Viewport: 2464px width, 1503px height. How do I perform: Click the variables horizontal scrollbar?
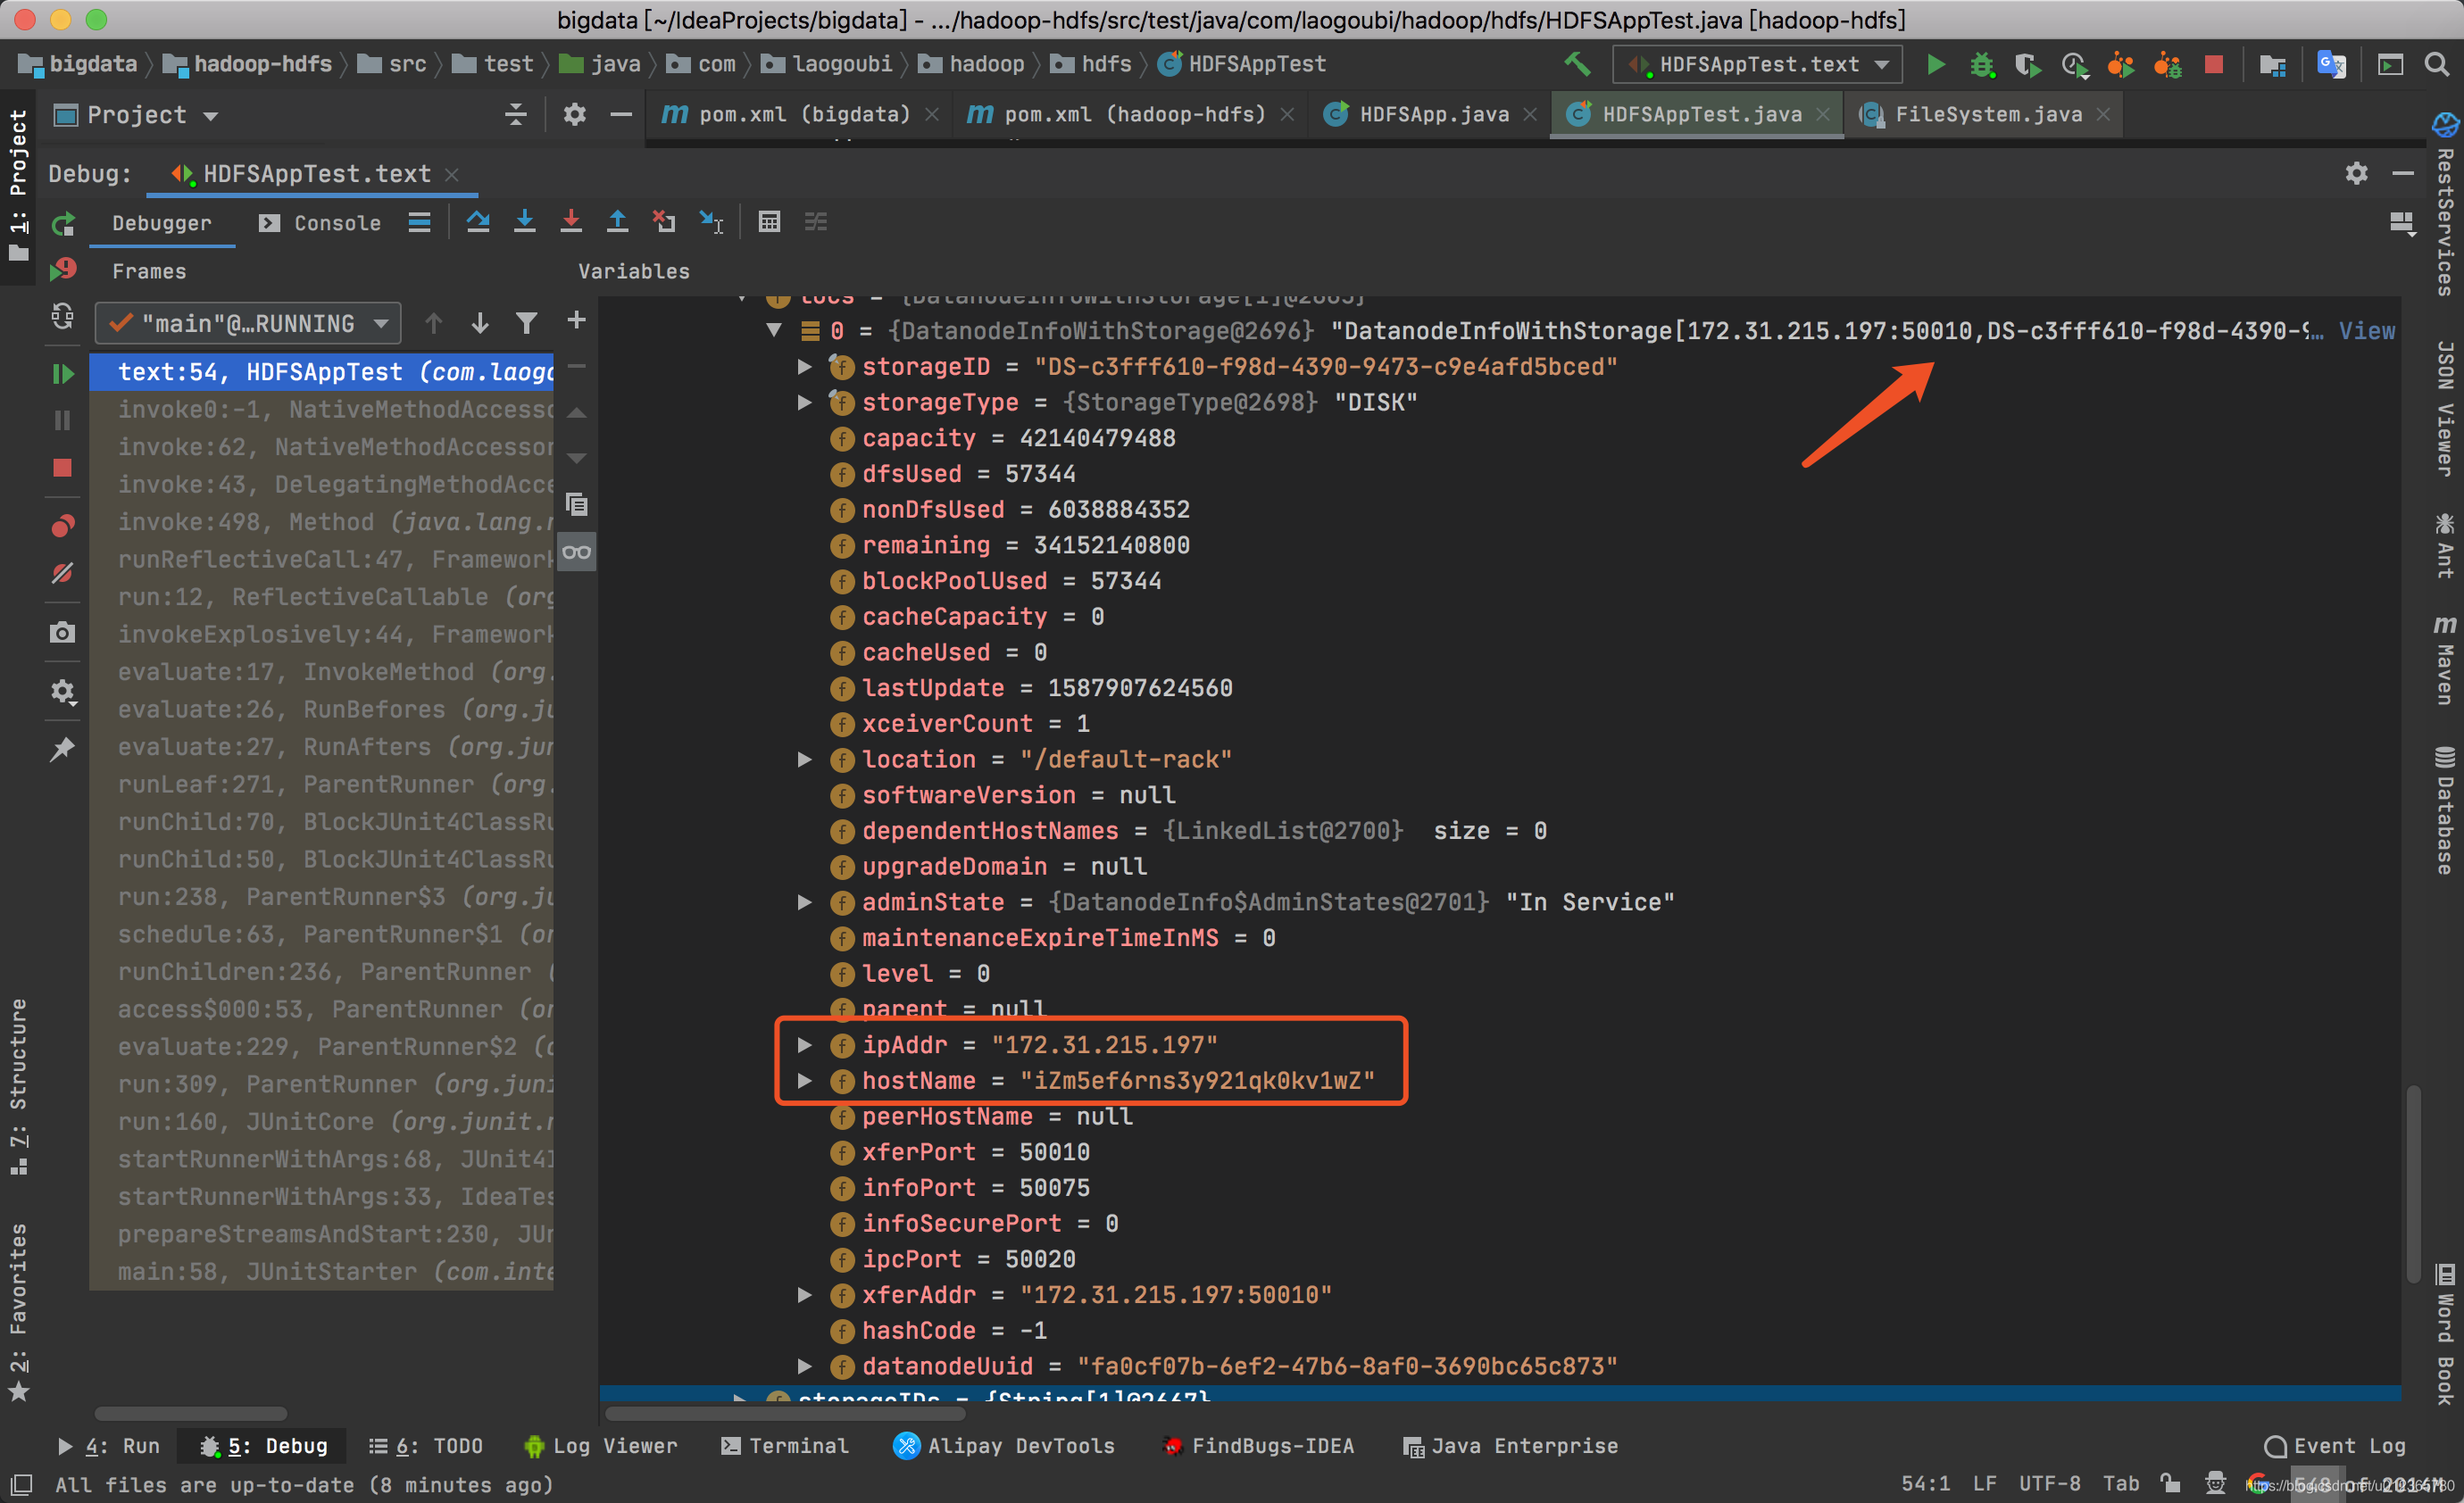[x=786, y=1413]
